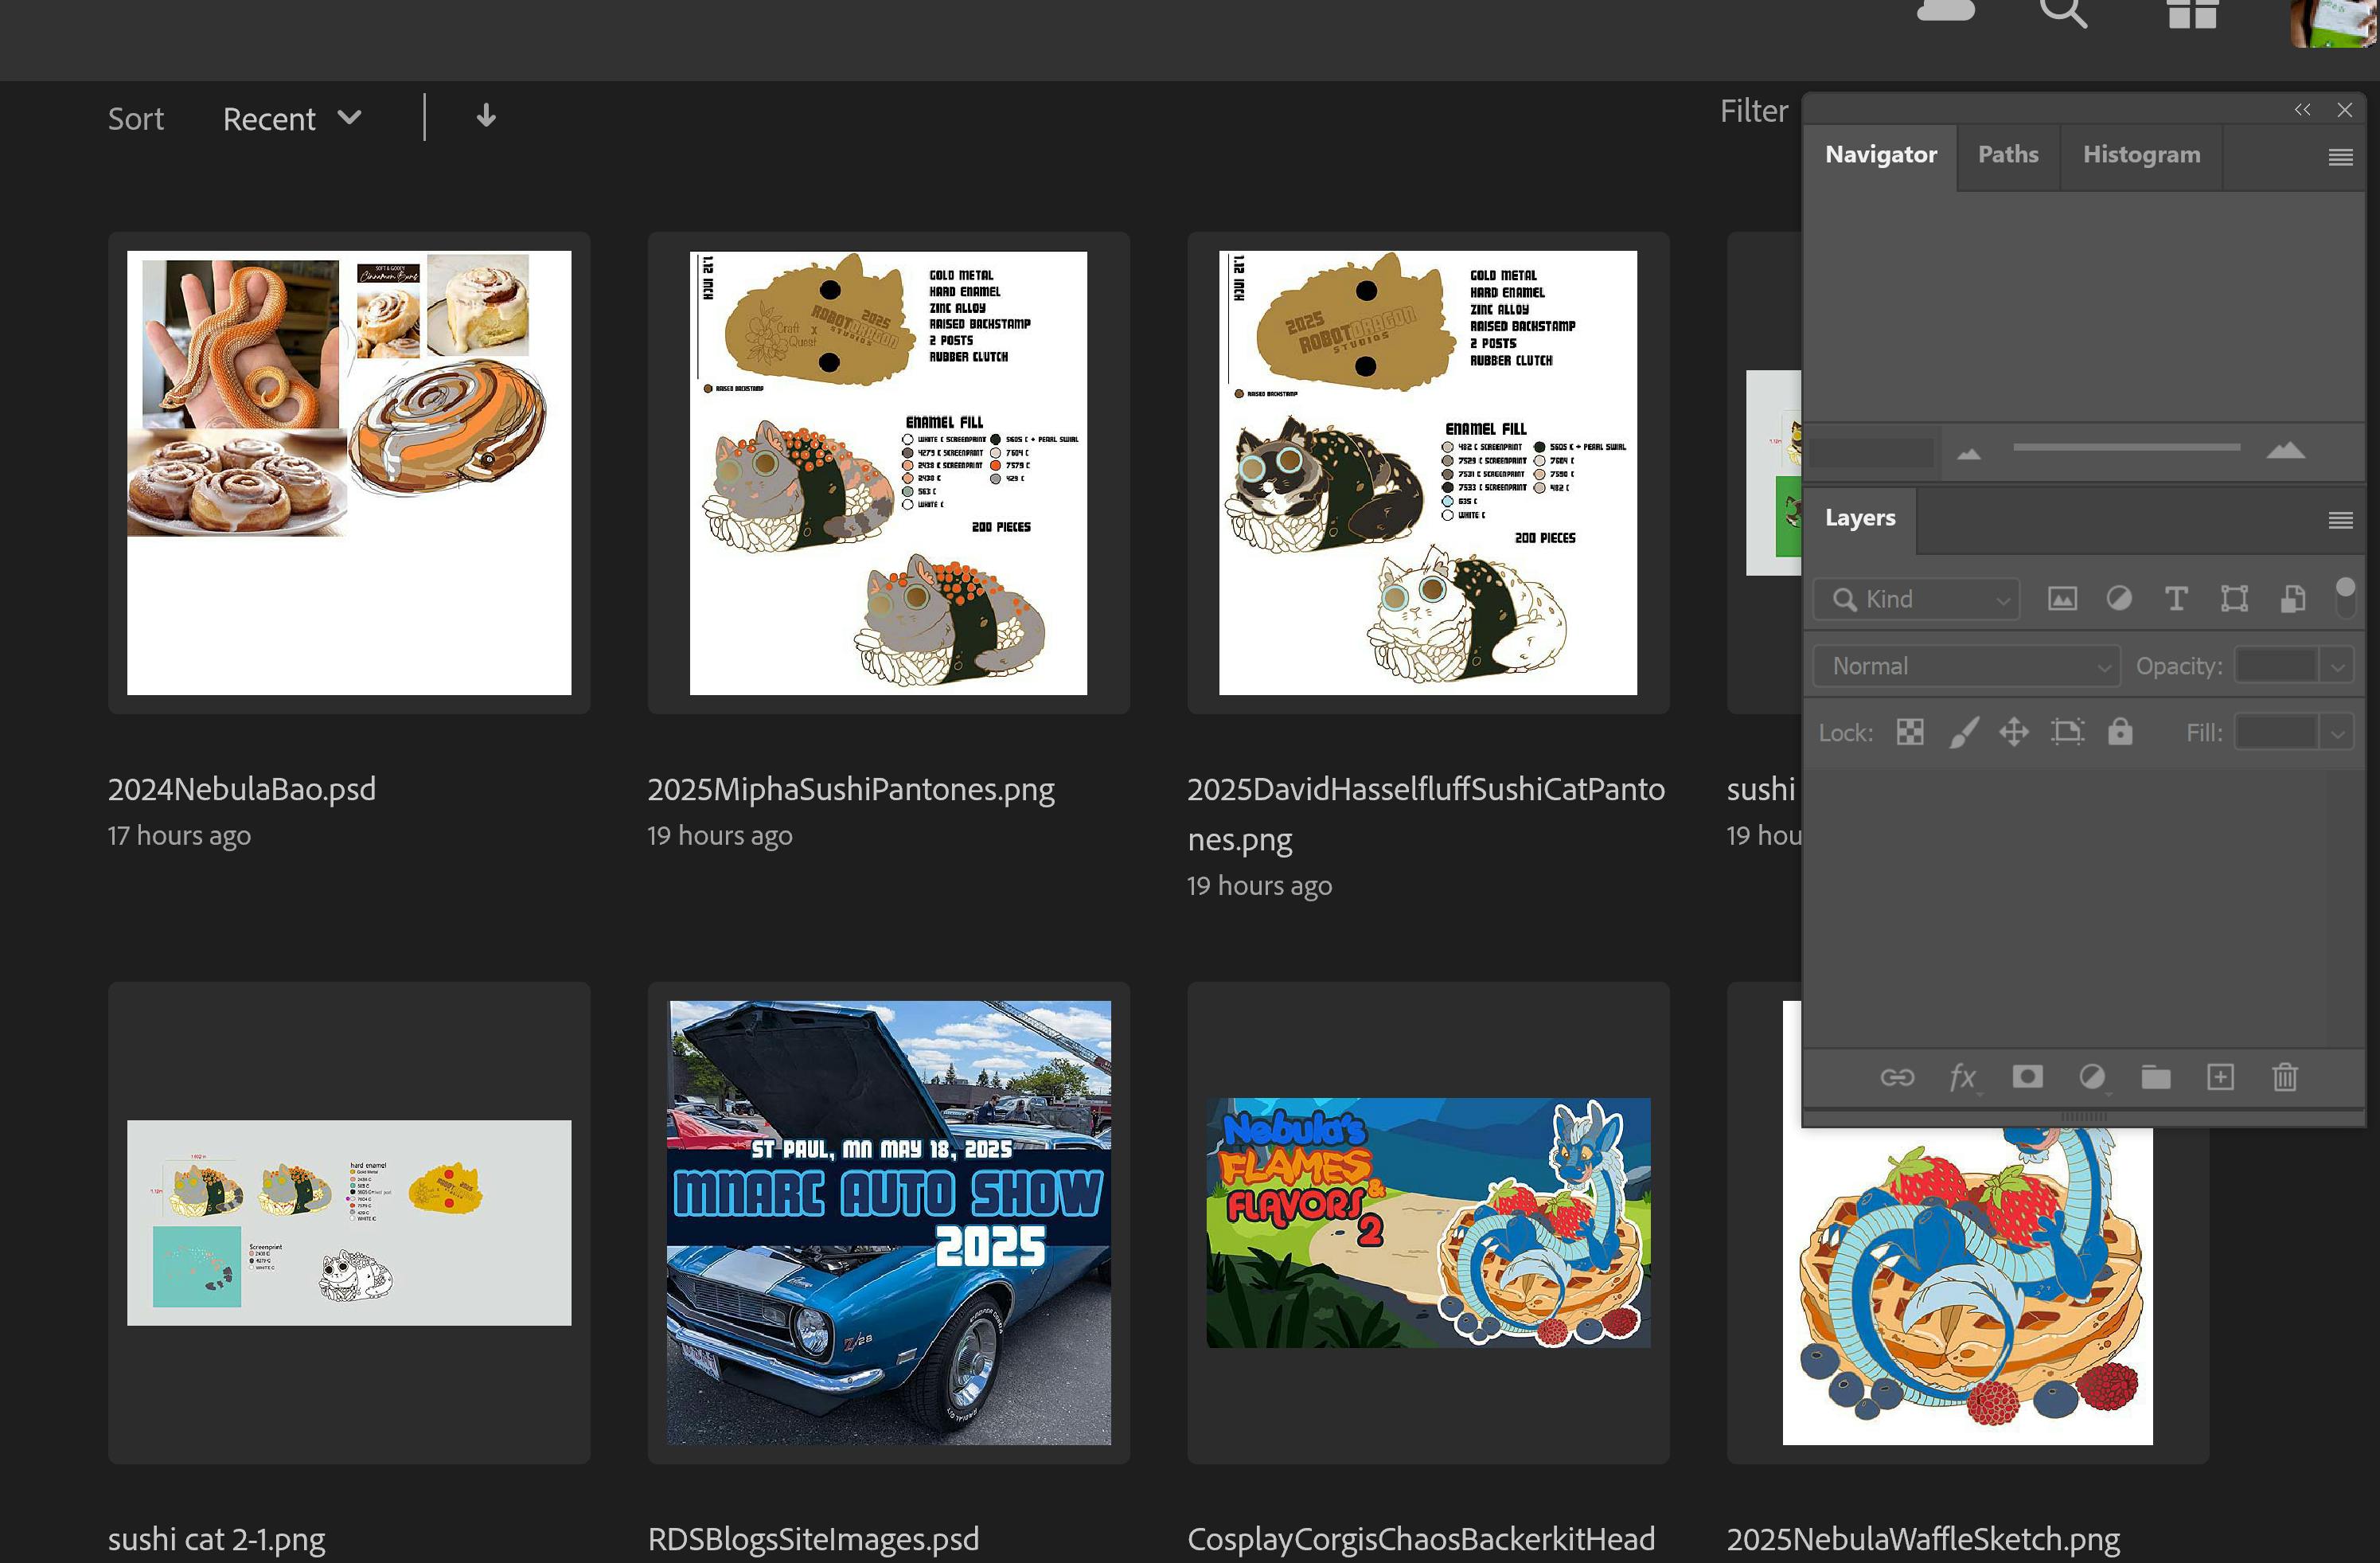The height and width of the screenshot is (1563, 2380).
Task: Open the 2024NebulaBao.psd thumbnail
Action: click(x=349, y=473)
